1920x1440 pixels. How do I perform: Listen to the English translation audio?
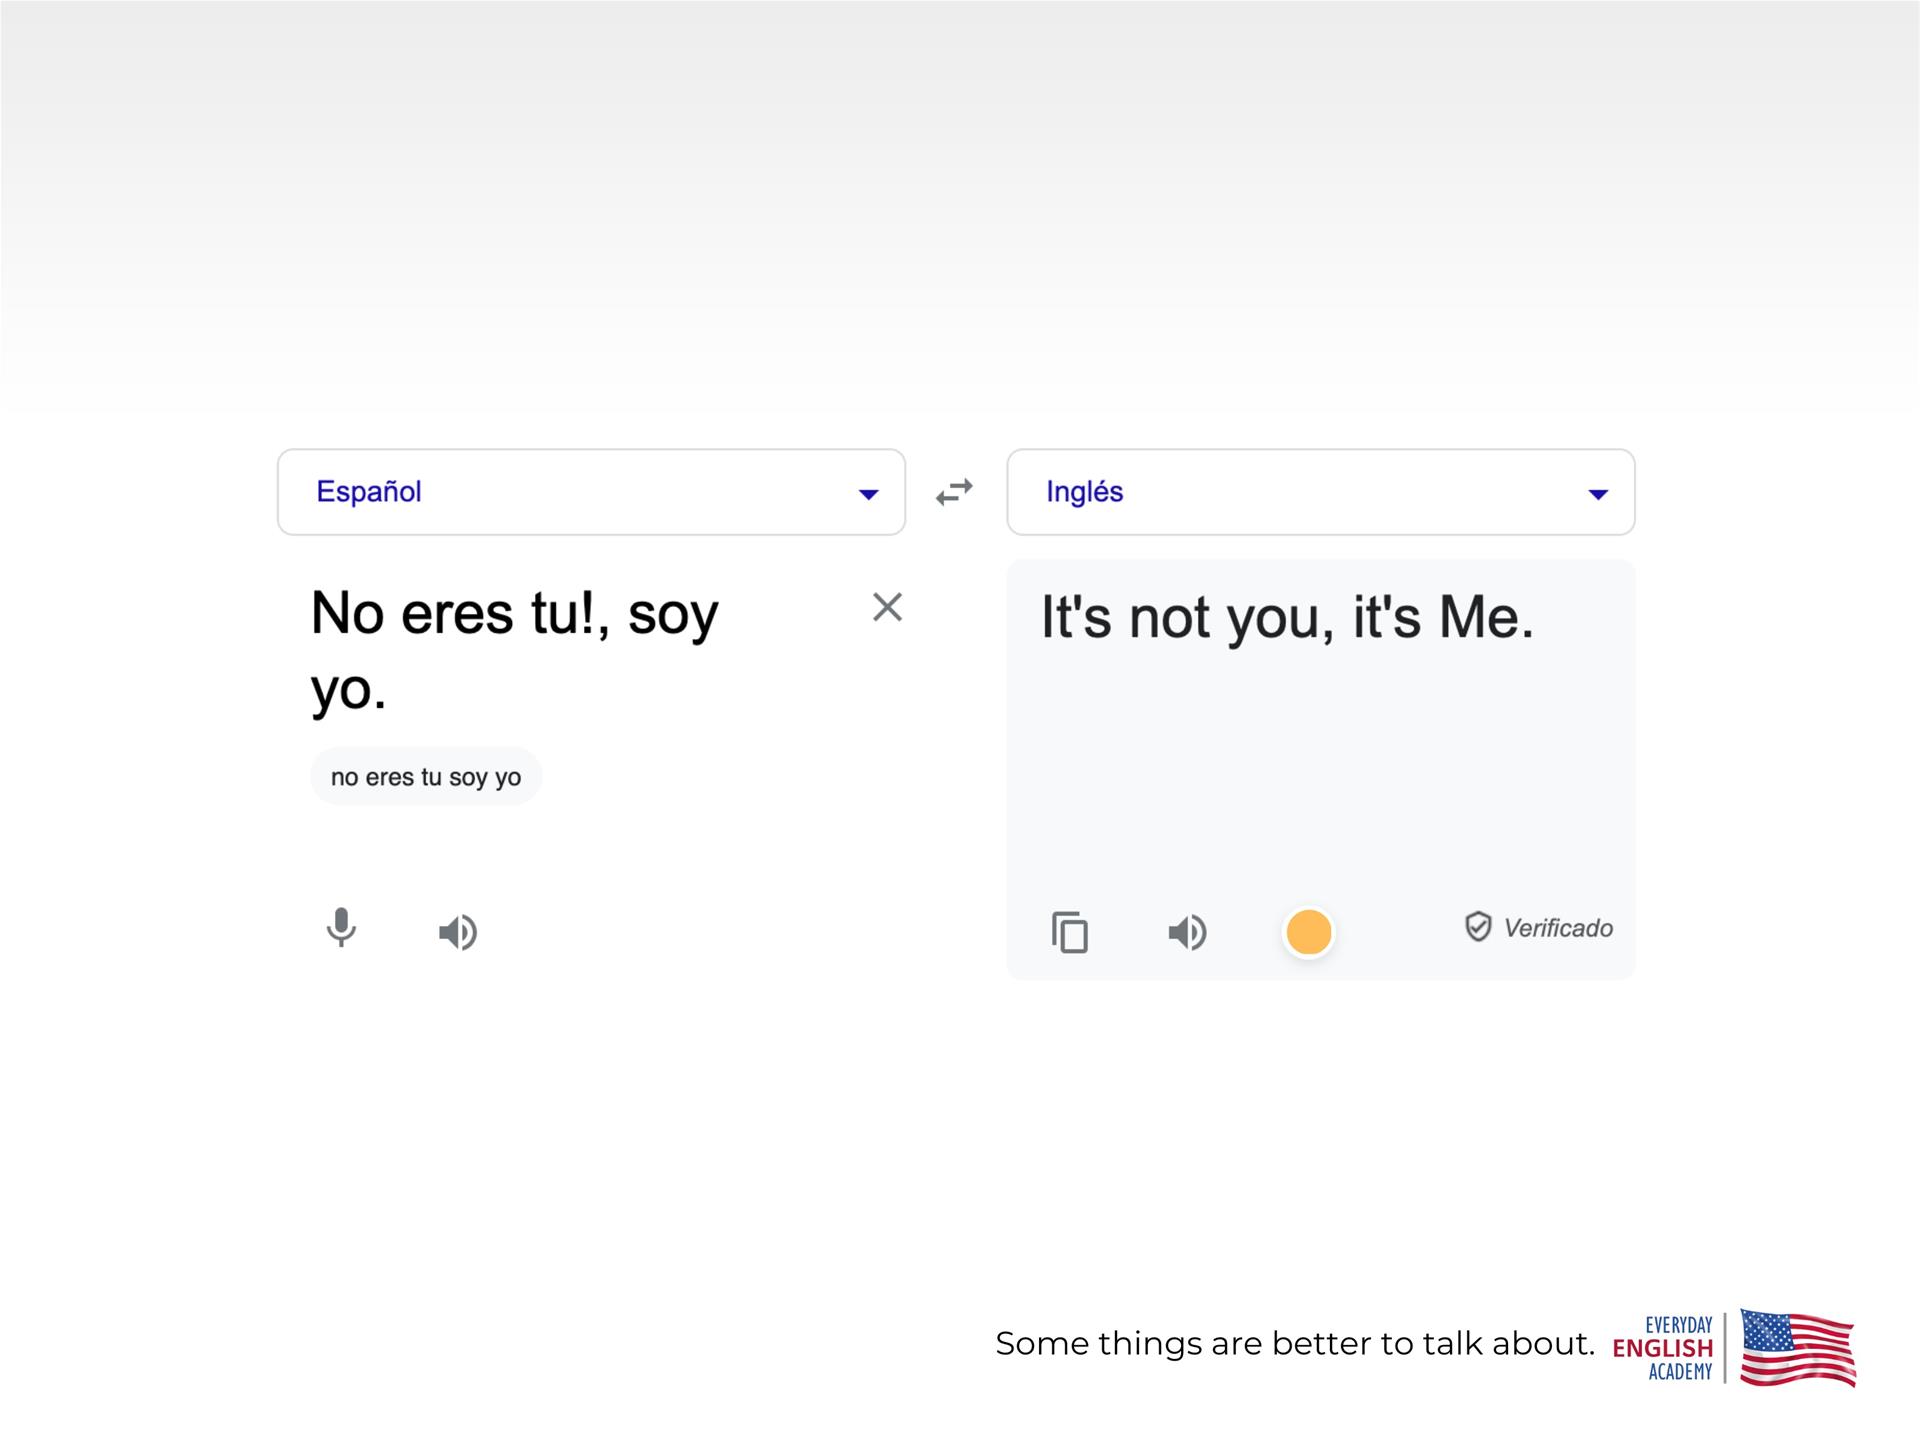coord(1188,932)
